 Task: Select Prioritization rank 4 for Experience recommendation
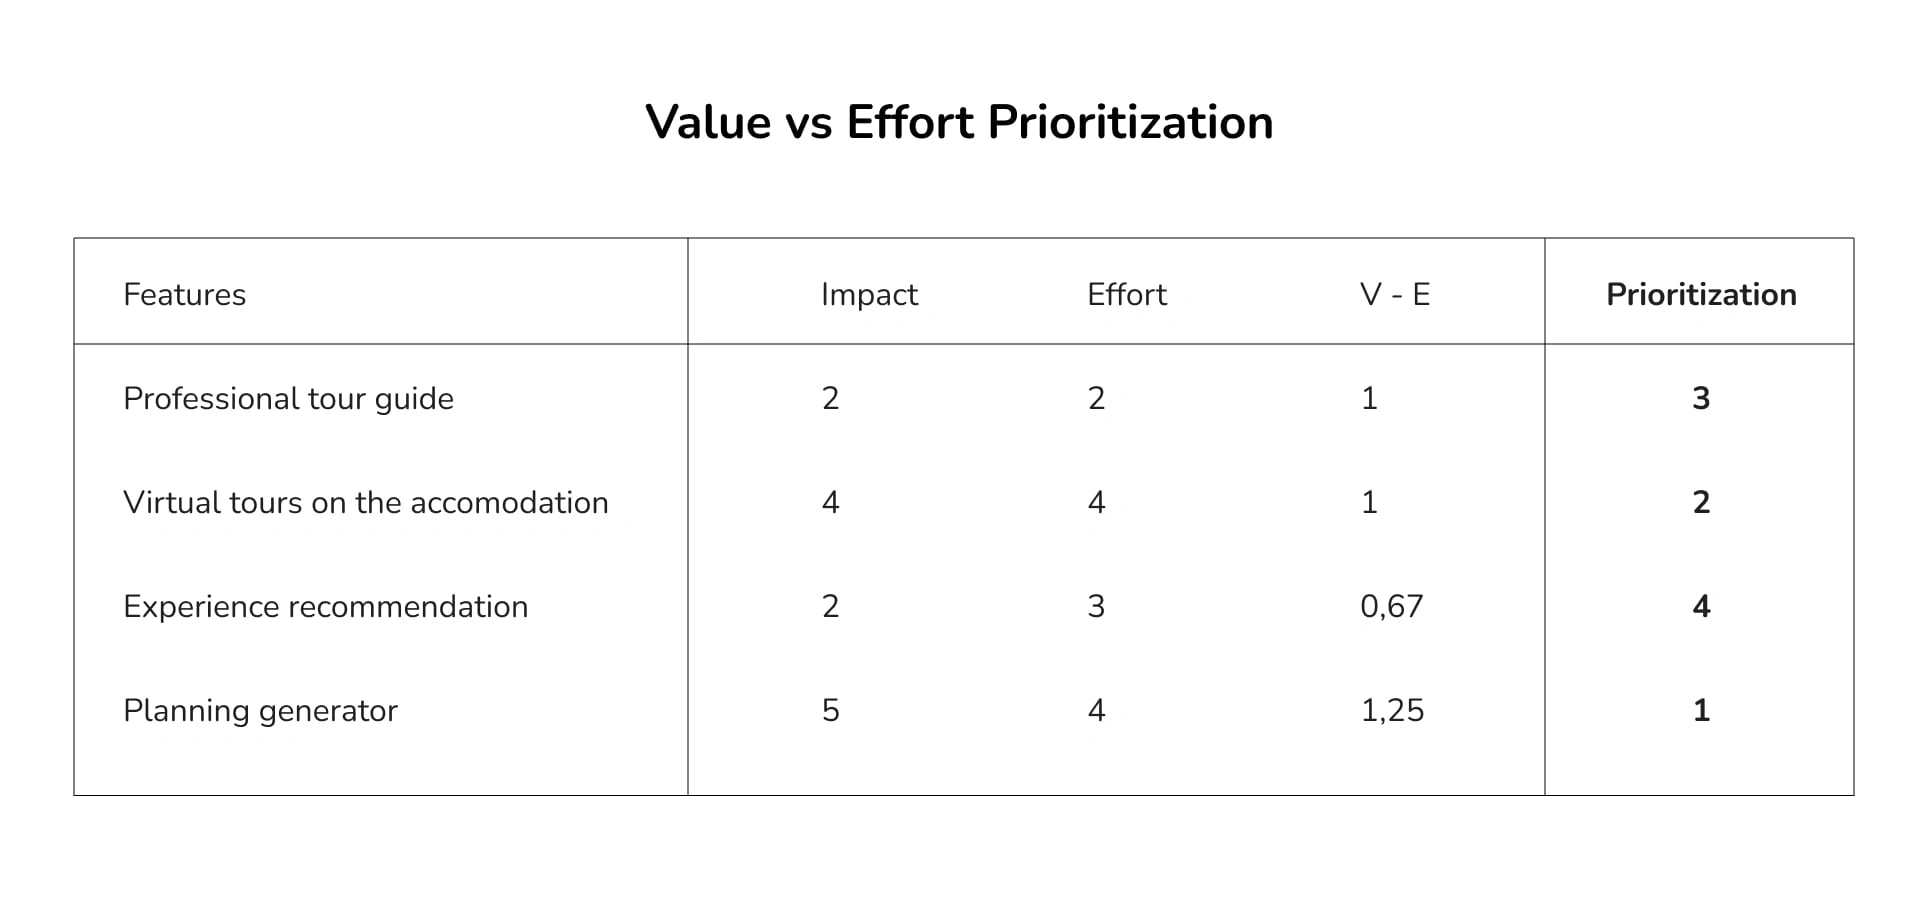coord(1701,607)
